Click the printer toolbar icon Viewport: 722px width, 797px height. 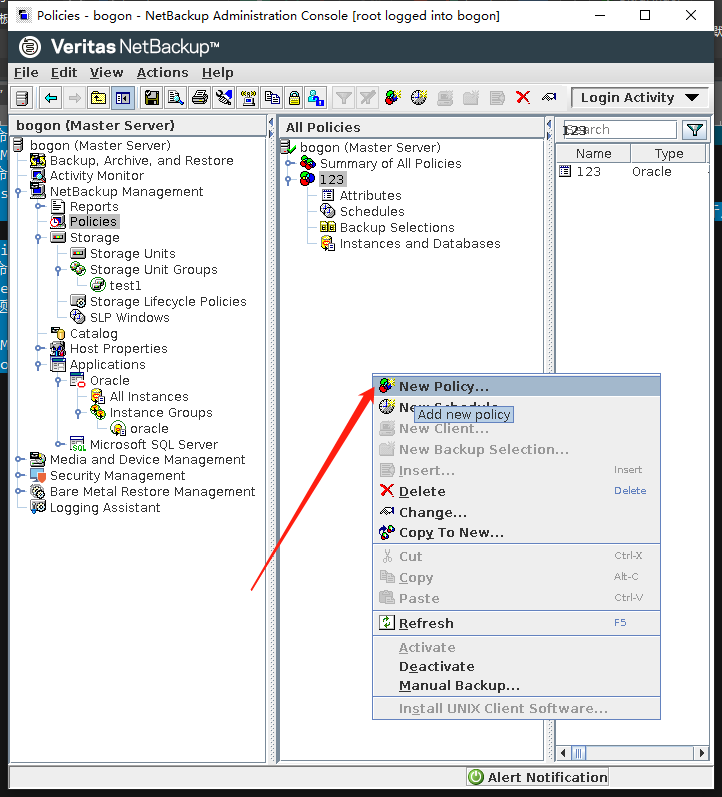point(200,98)
